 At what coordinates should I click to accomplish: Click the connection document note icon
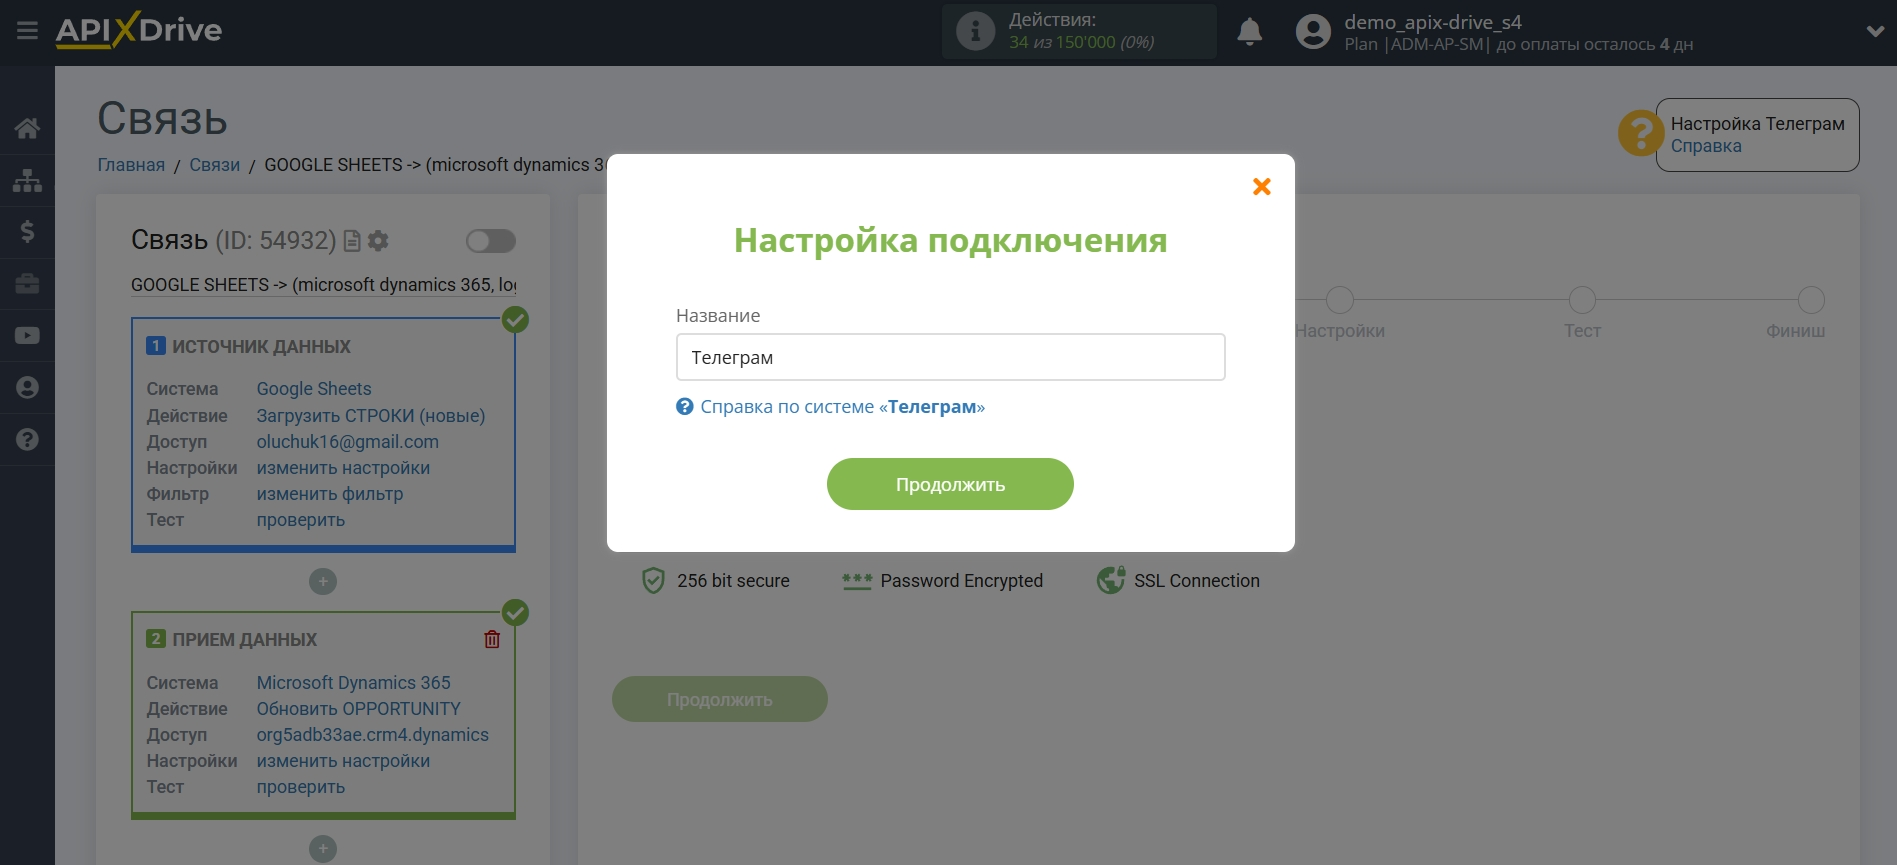point(352,241)
